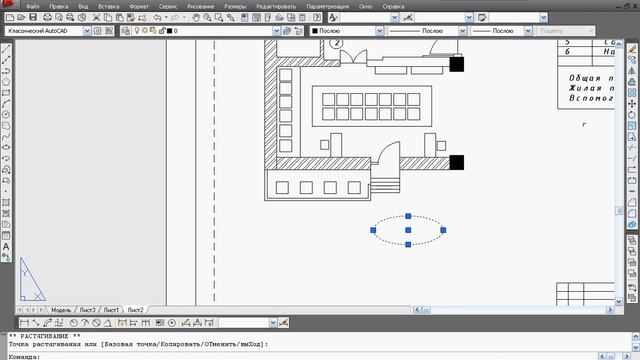Expand the lineweight Послою dropdown
The image size is (640, 360).
point(528,31)
